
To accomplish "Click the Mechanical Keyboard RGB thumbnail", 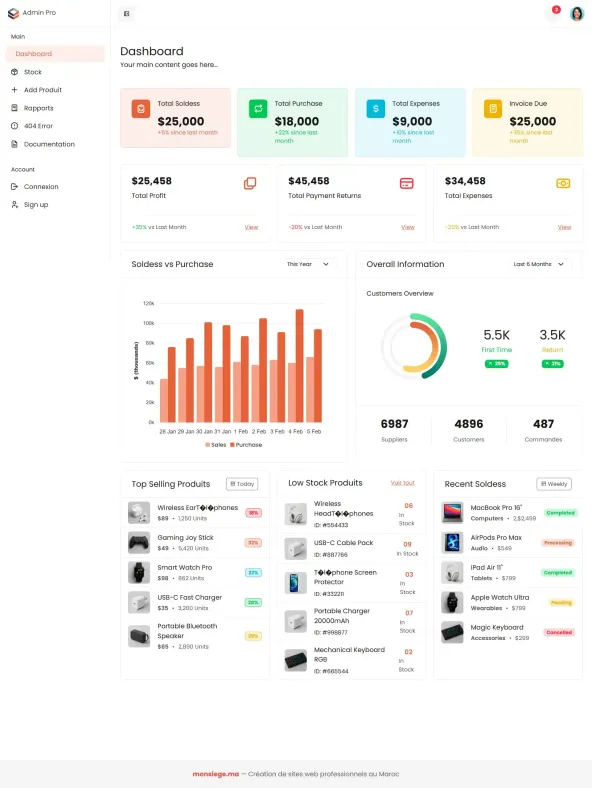I will point(295,660).
